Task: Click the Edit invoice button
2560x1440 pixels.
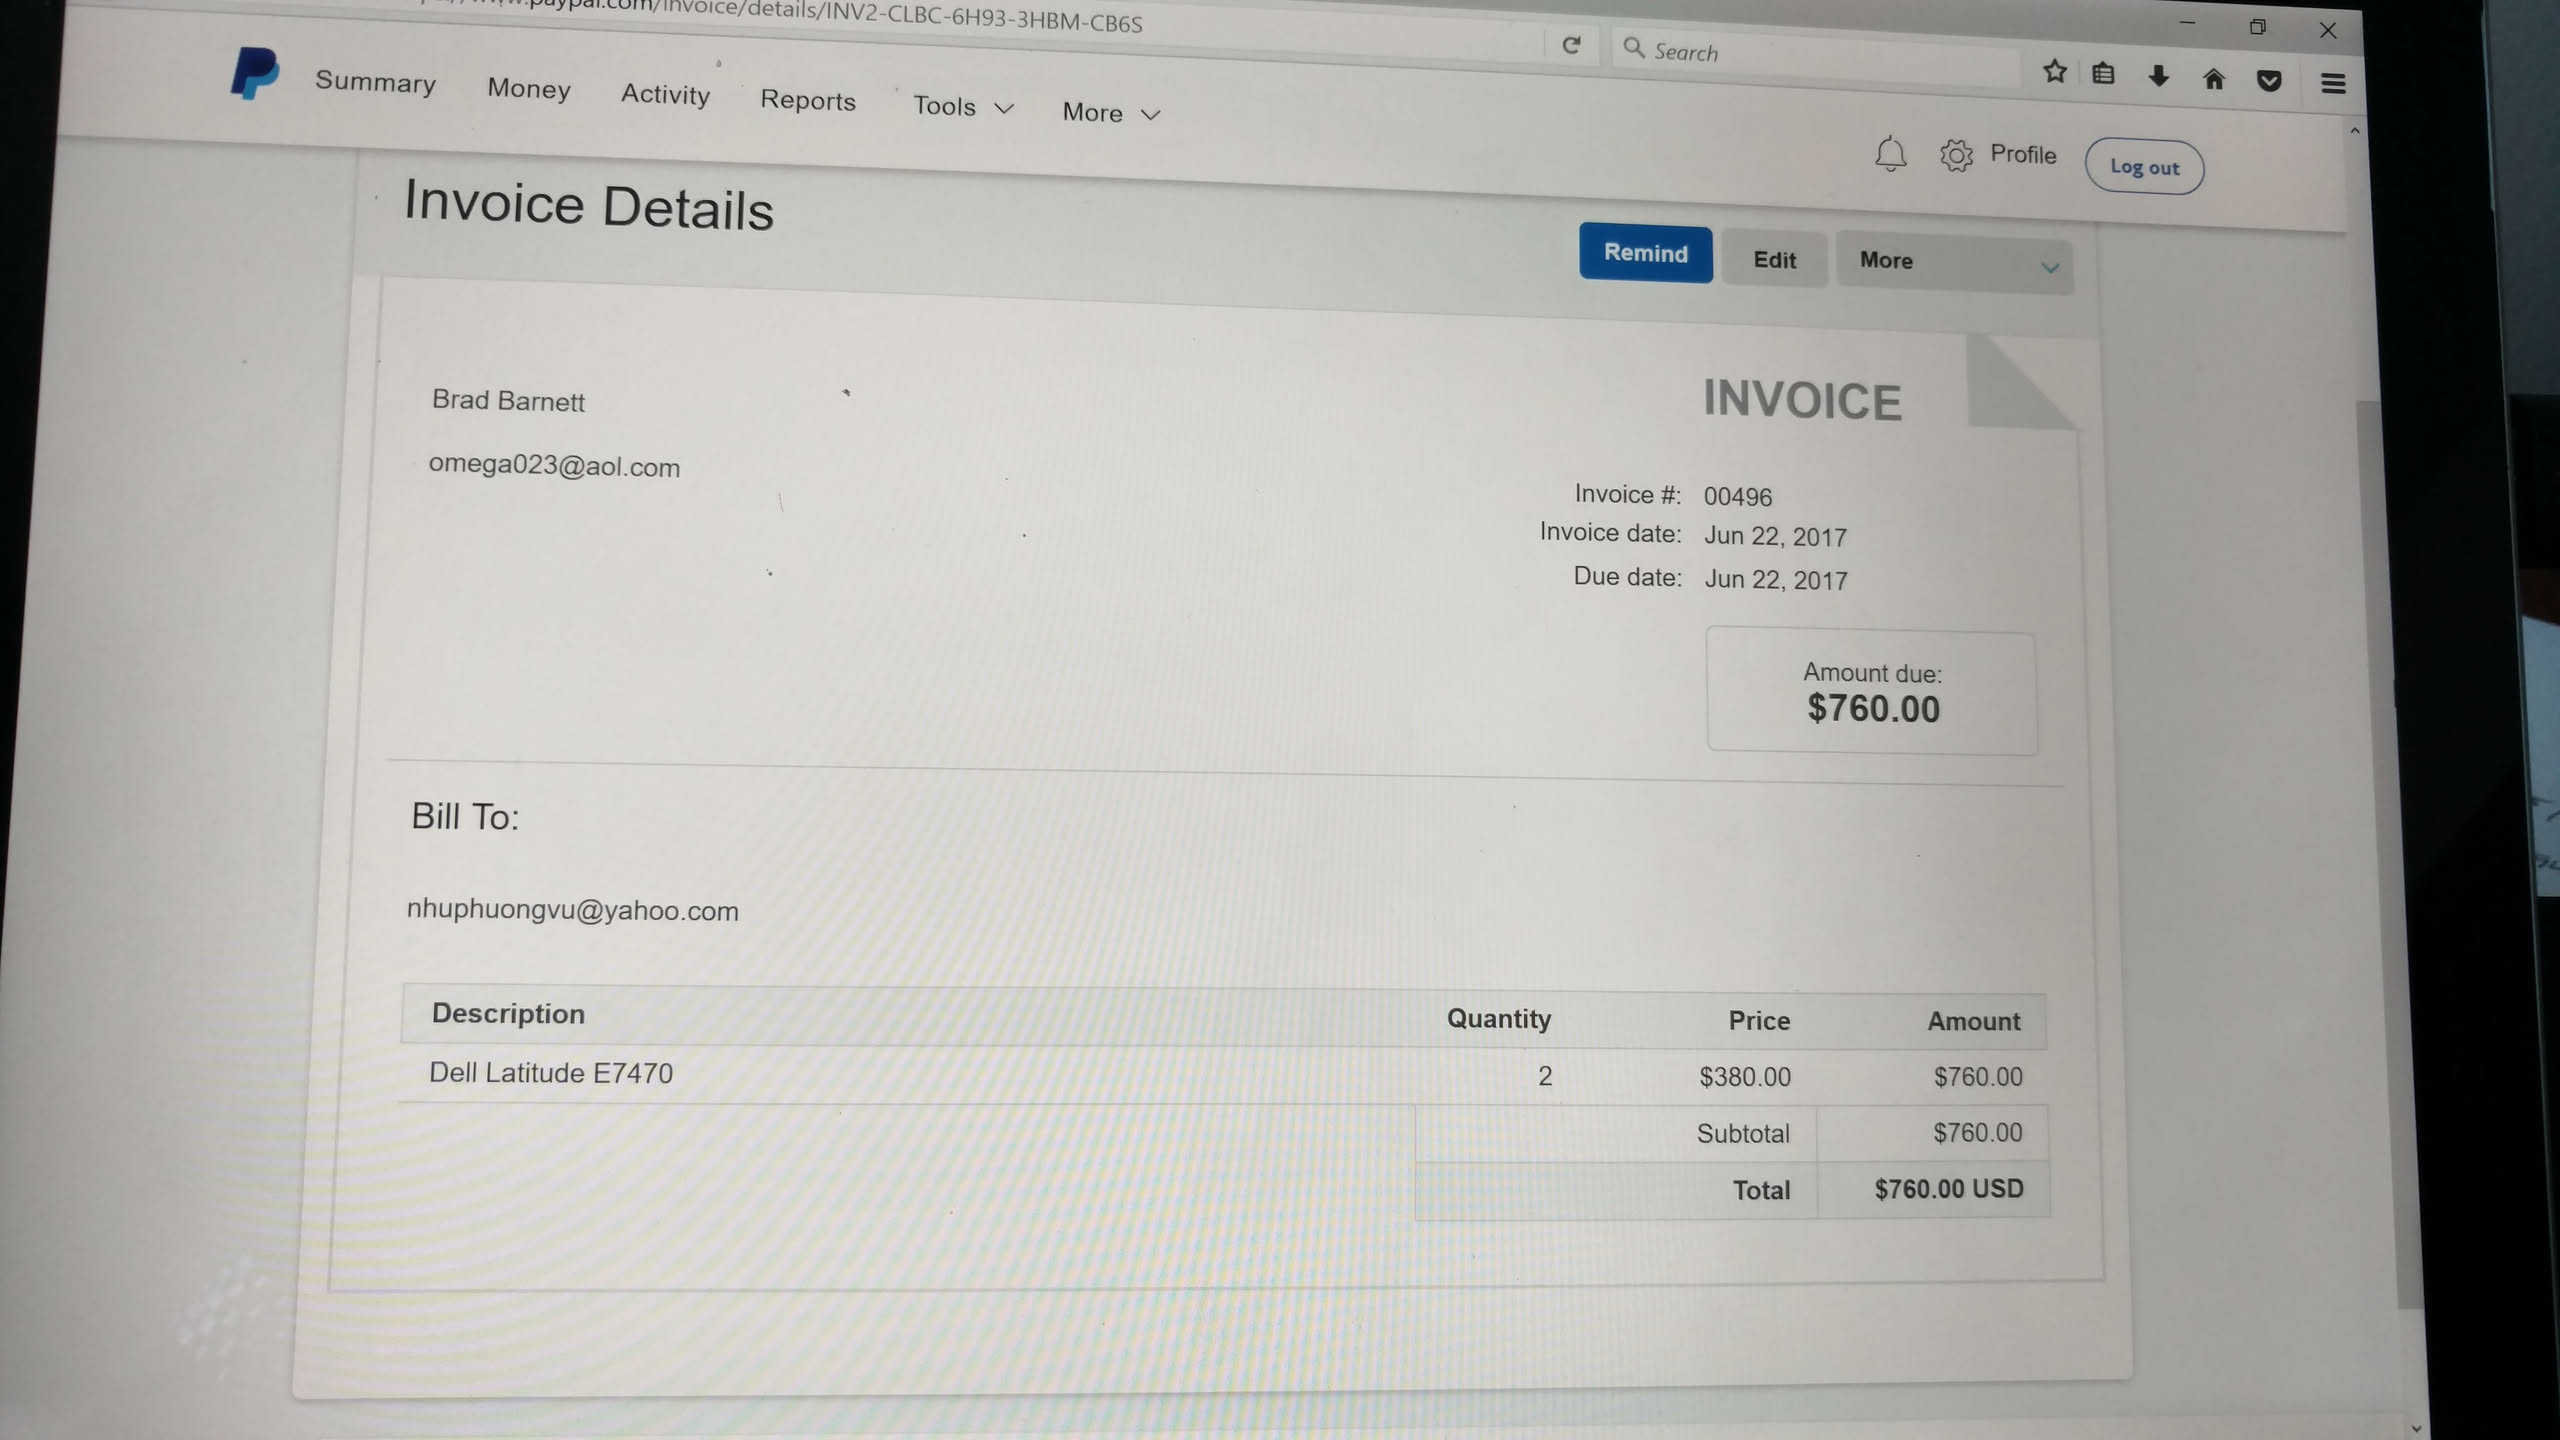Action: 1774,260
